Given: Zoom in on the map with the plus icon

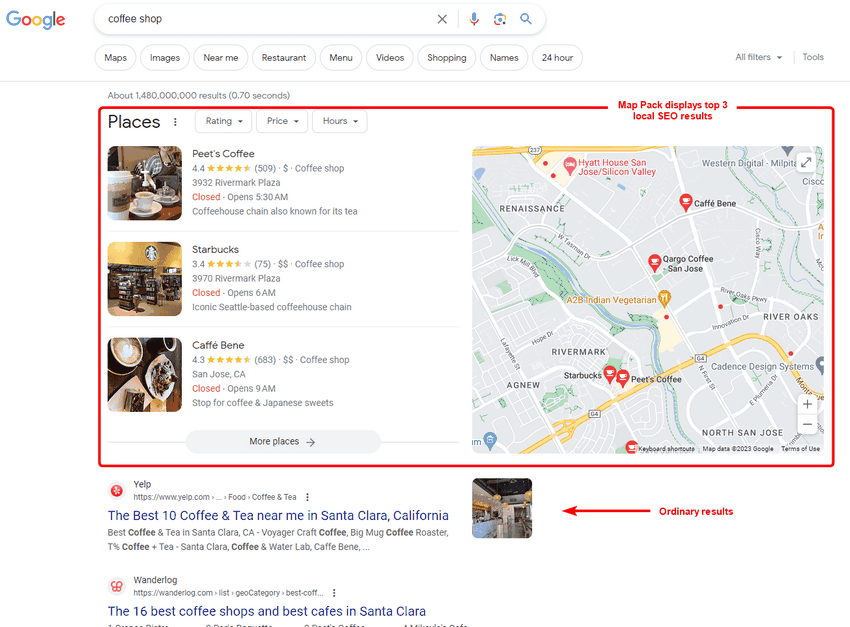Looking at the screenshot, I should pos(807,404).
